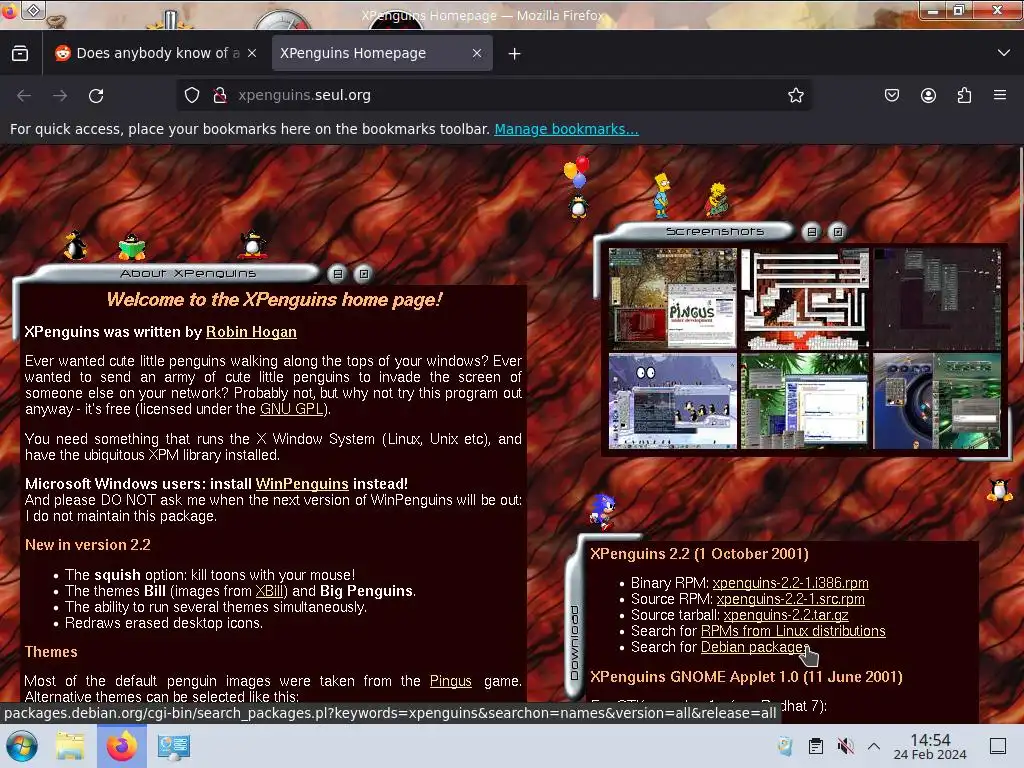Click the Sonic the Hedgehog character image
Image resolution: width=1024 pixels, height=768 pixels.
(602, 511)
